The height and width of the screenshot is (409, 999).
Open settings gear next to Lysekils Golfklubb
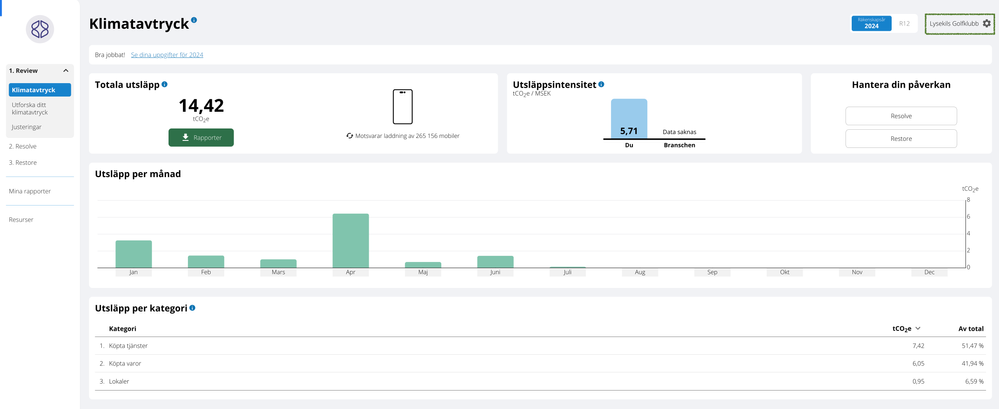(986, 23)
